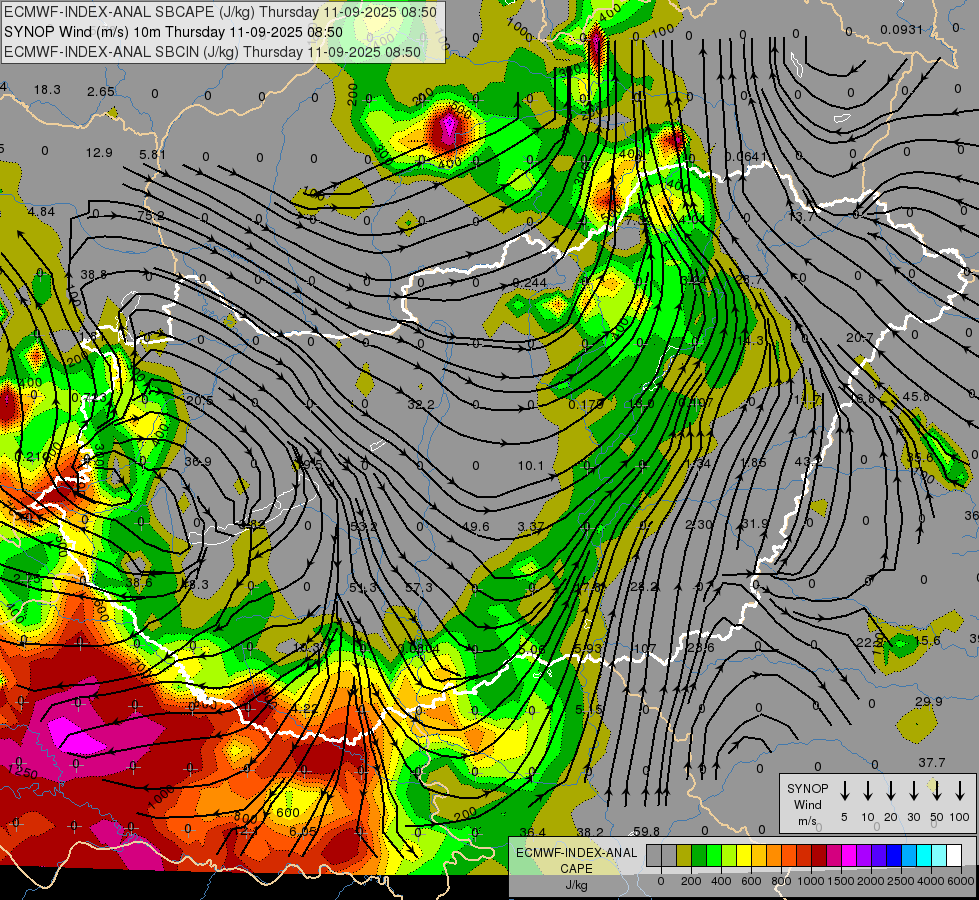Viewport: 979px width, 900px height.
Task: Pick the sky blue swatch right of 2500
Action: tap(908, 856)
